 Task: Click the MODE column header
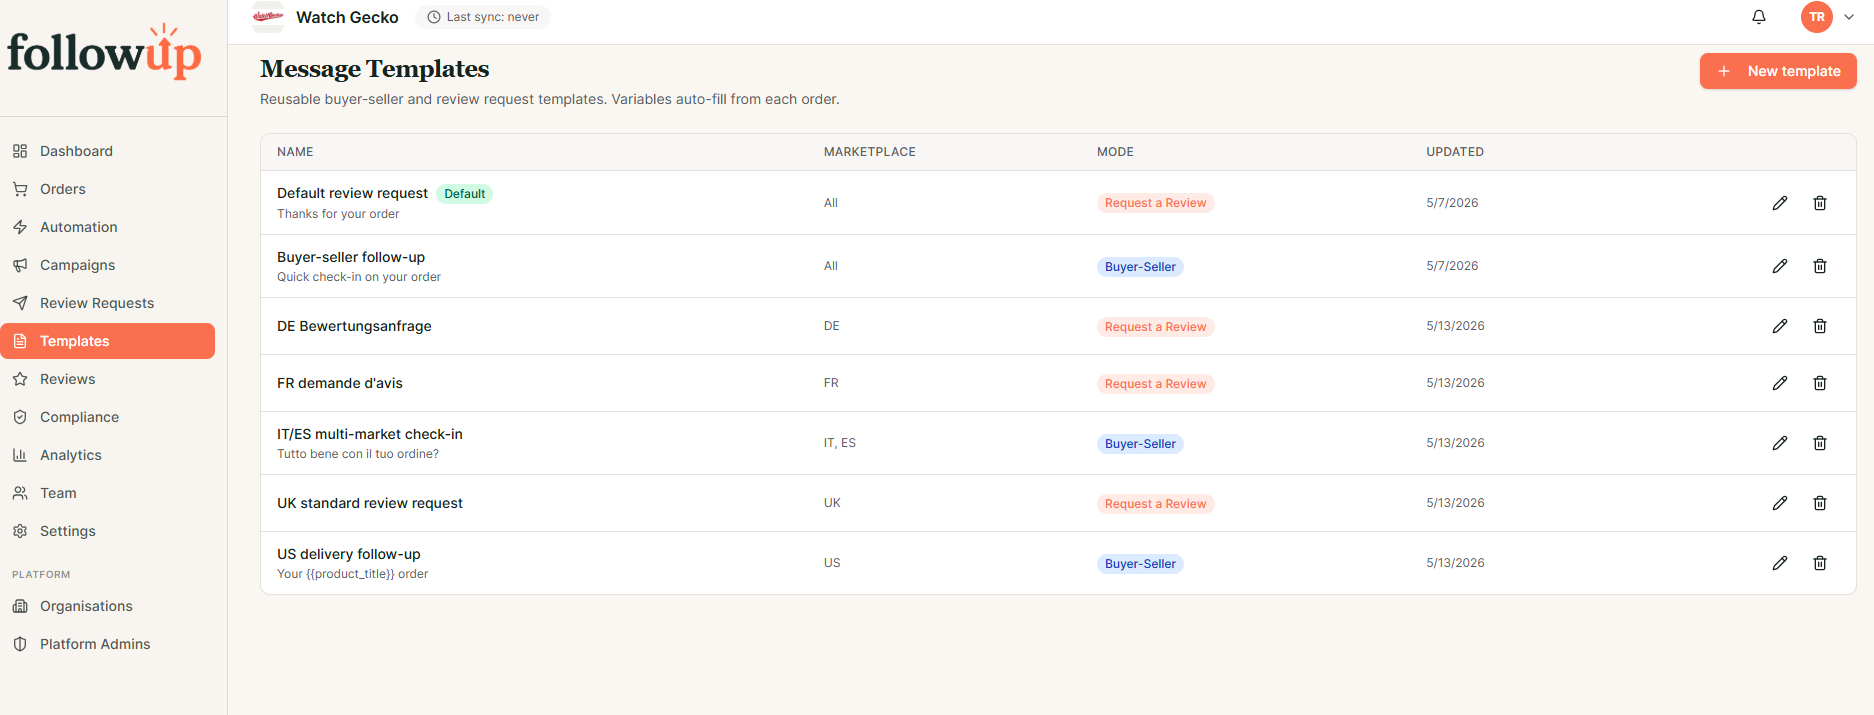1115,152
